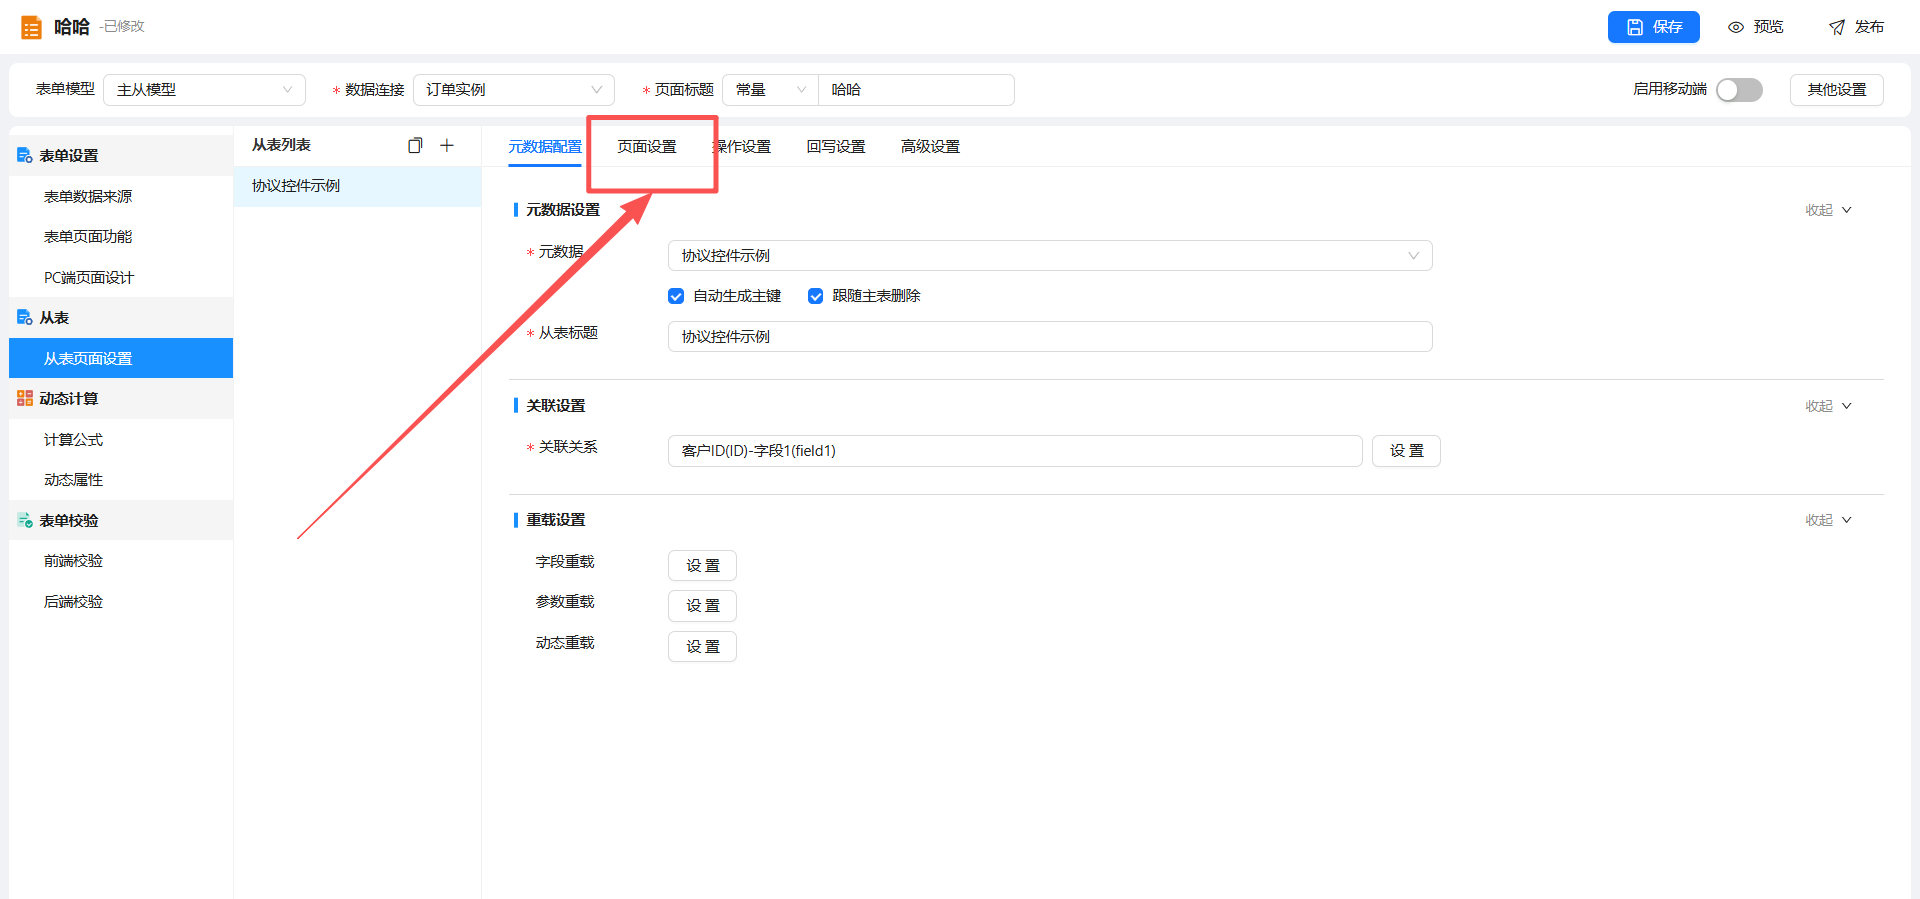
Task: Click the 表单校验 section icon
Action: click(25, 520)
